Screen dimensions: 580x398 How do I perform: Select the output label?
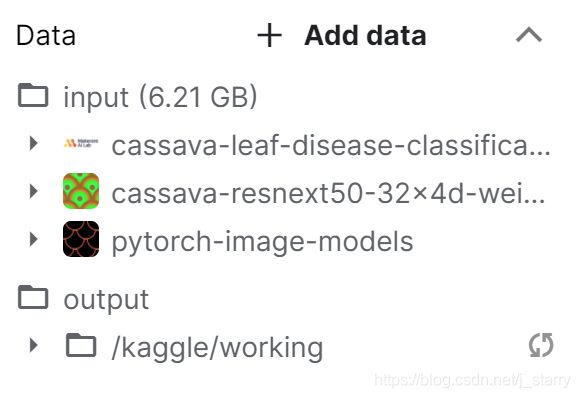tap(106, 300)
